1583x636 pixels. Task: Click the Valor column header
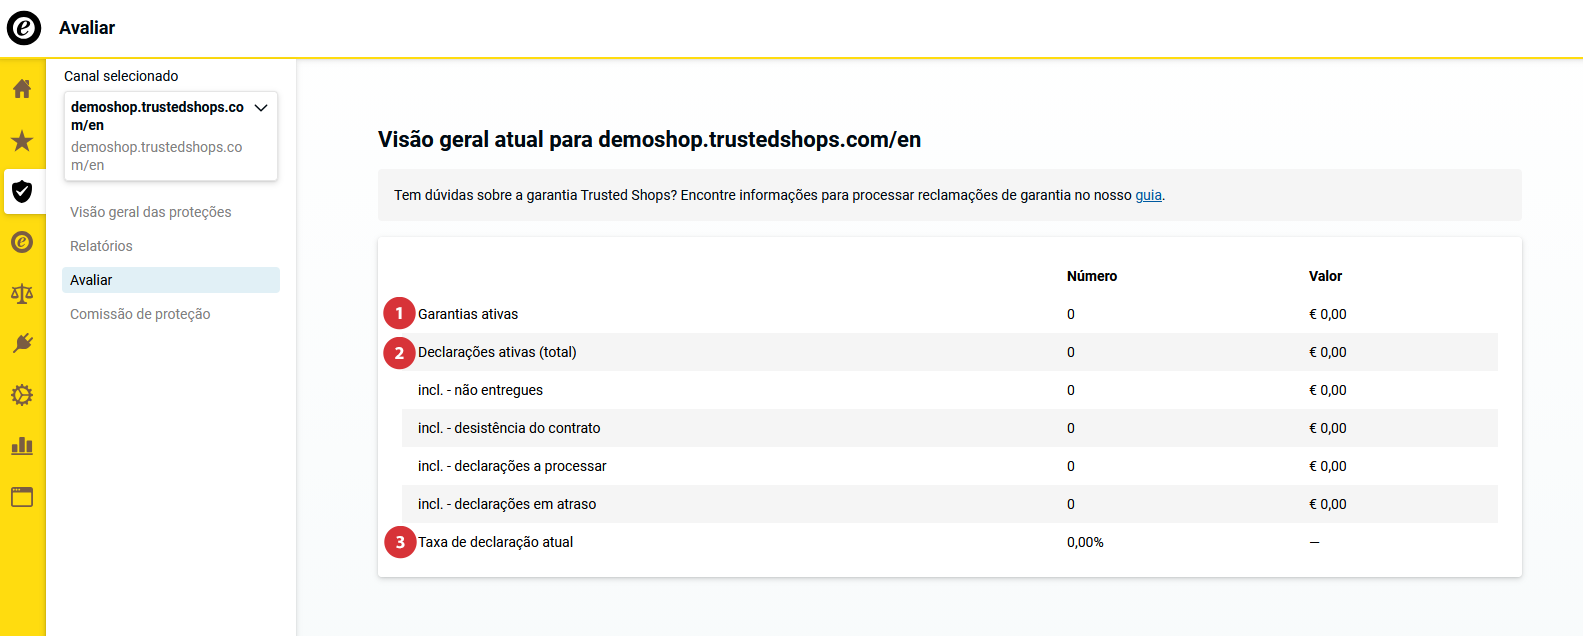point(1326,276)
